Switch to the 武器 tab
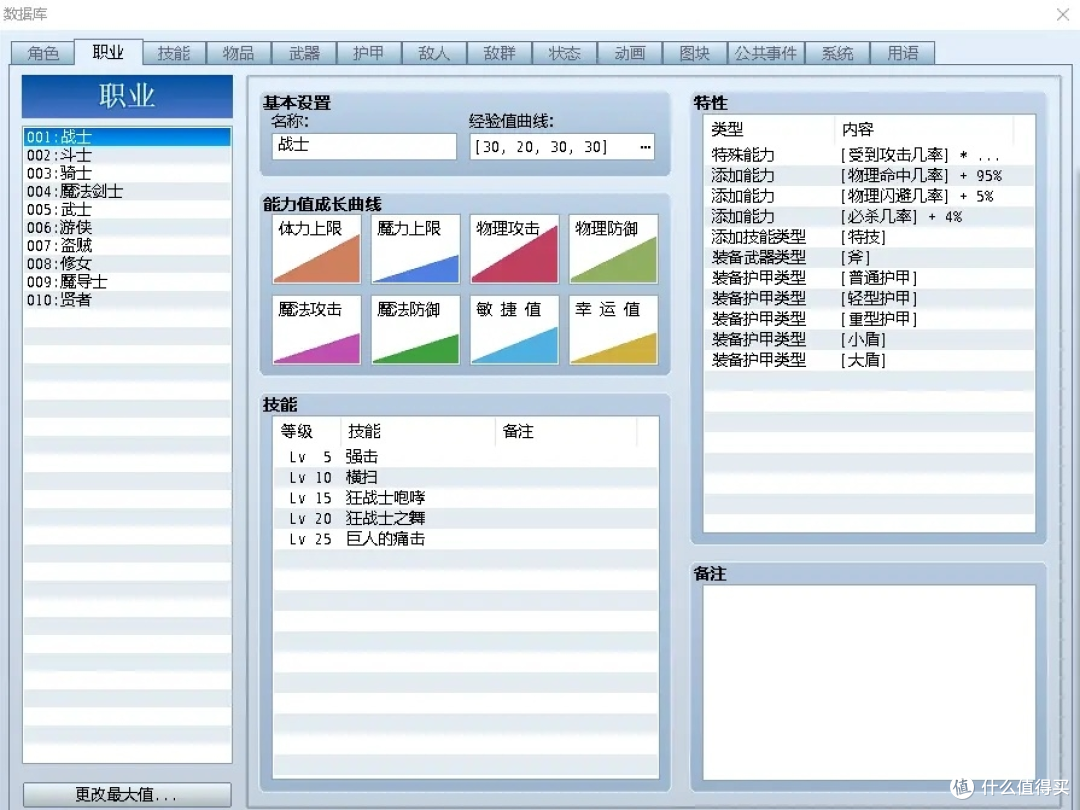1080x810 pixels. coord(304,53)
